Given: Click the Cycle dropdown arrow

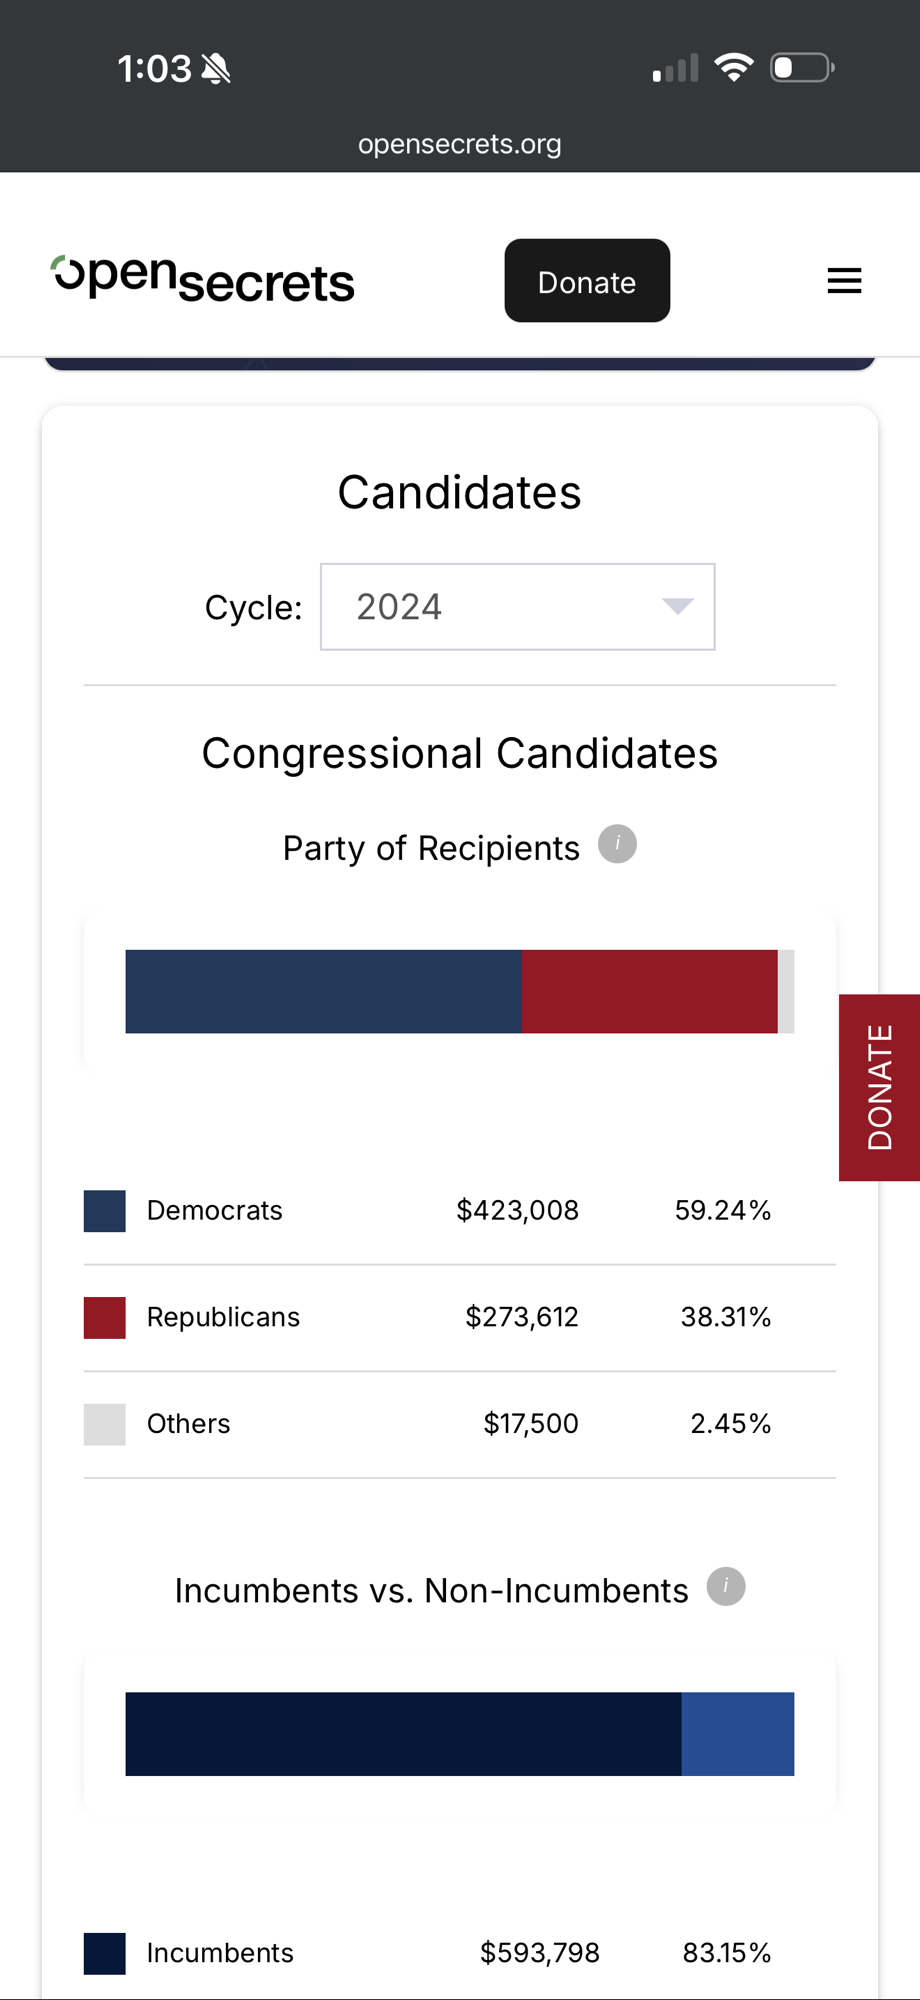Looking at the screenshot, I should 677,607.
